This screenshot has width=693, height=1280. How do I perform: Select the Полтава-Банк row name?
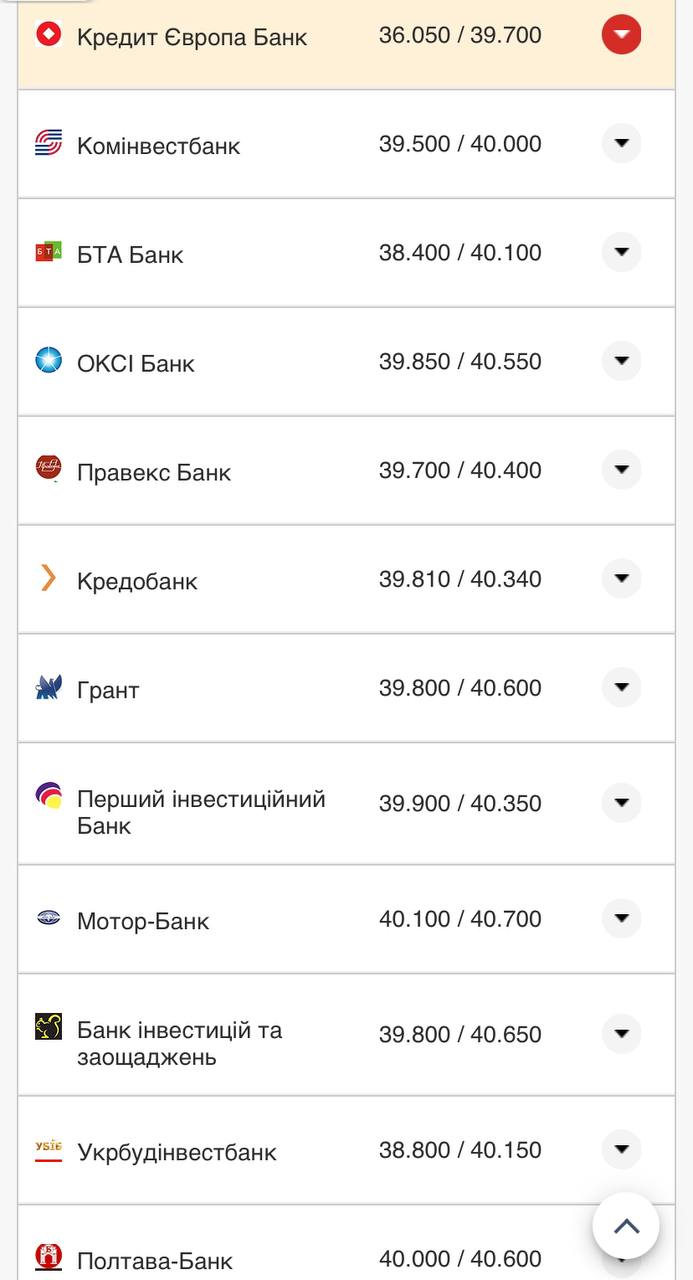(x=155, y=1260)
